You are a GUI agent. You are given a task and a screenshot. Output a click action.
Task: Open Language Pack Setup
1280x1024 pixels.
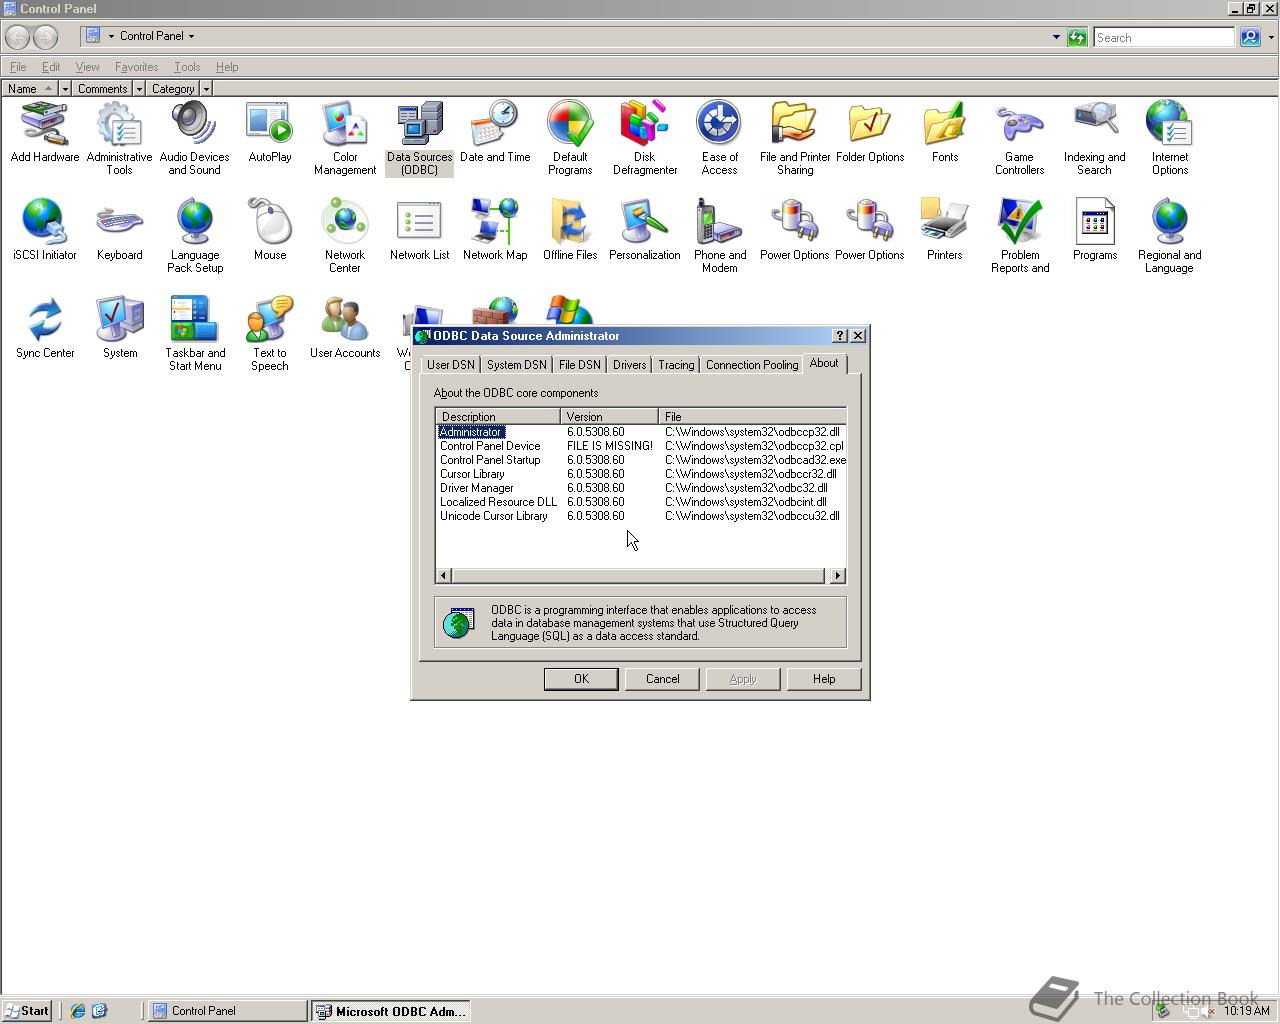coord(195,236)
